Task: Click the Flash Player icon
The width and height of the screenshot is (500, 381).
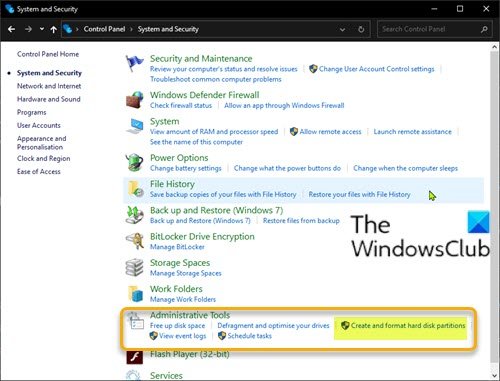Action: coord(135,358)
